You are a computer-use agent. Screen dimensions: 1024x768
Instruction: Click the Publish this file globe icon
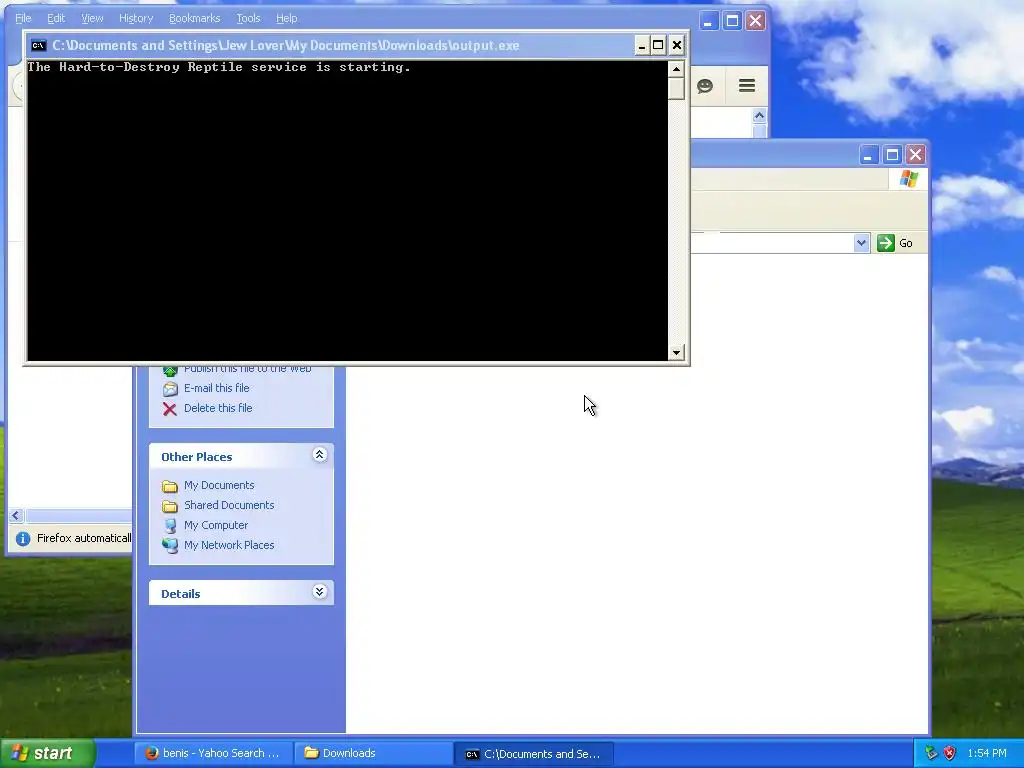click(170, 370)
